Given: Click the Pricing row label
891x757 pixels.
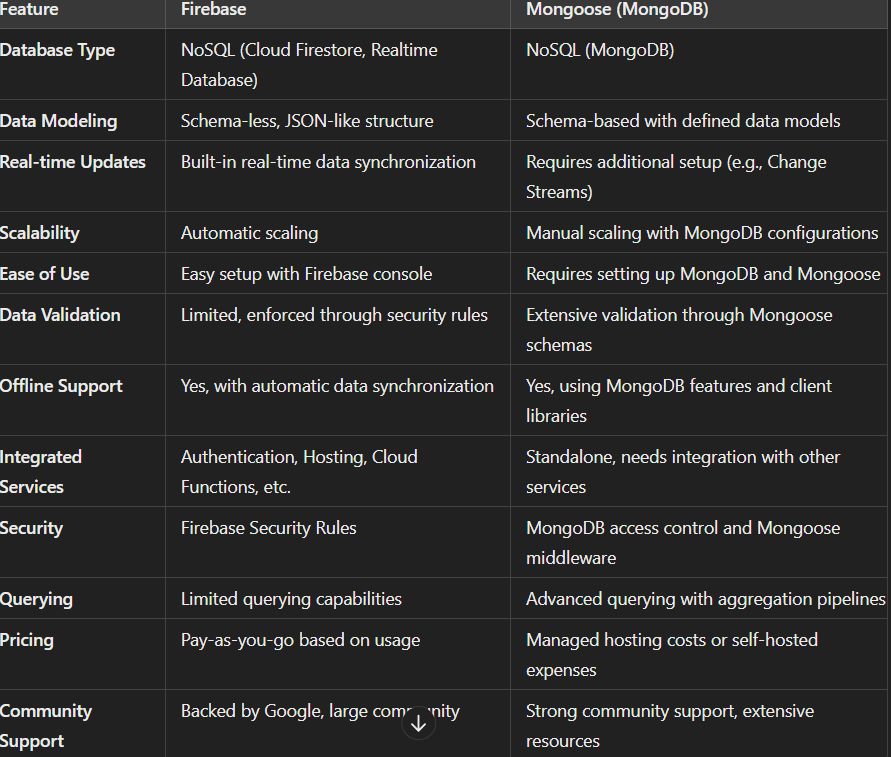Looking at the screenshot, I should coord(27,640).
